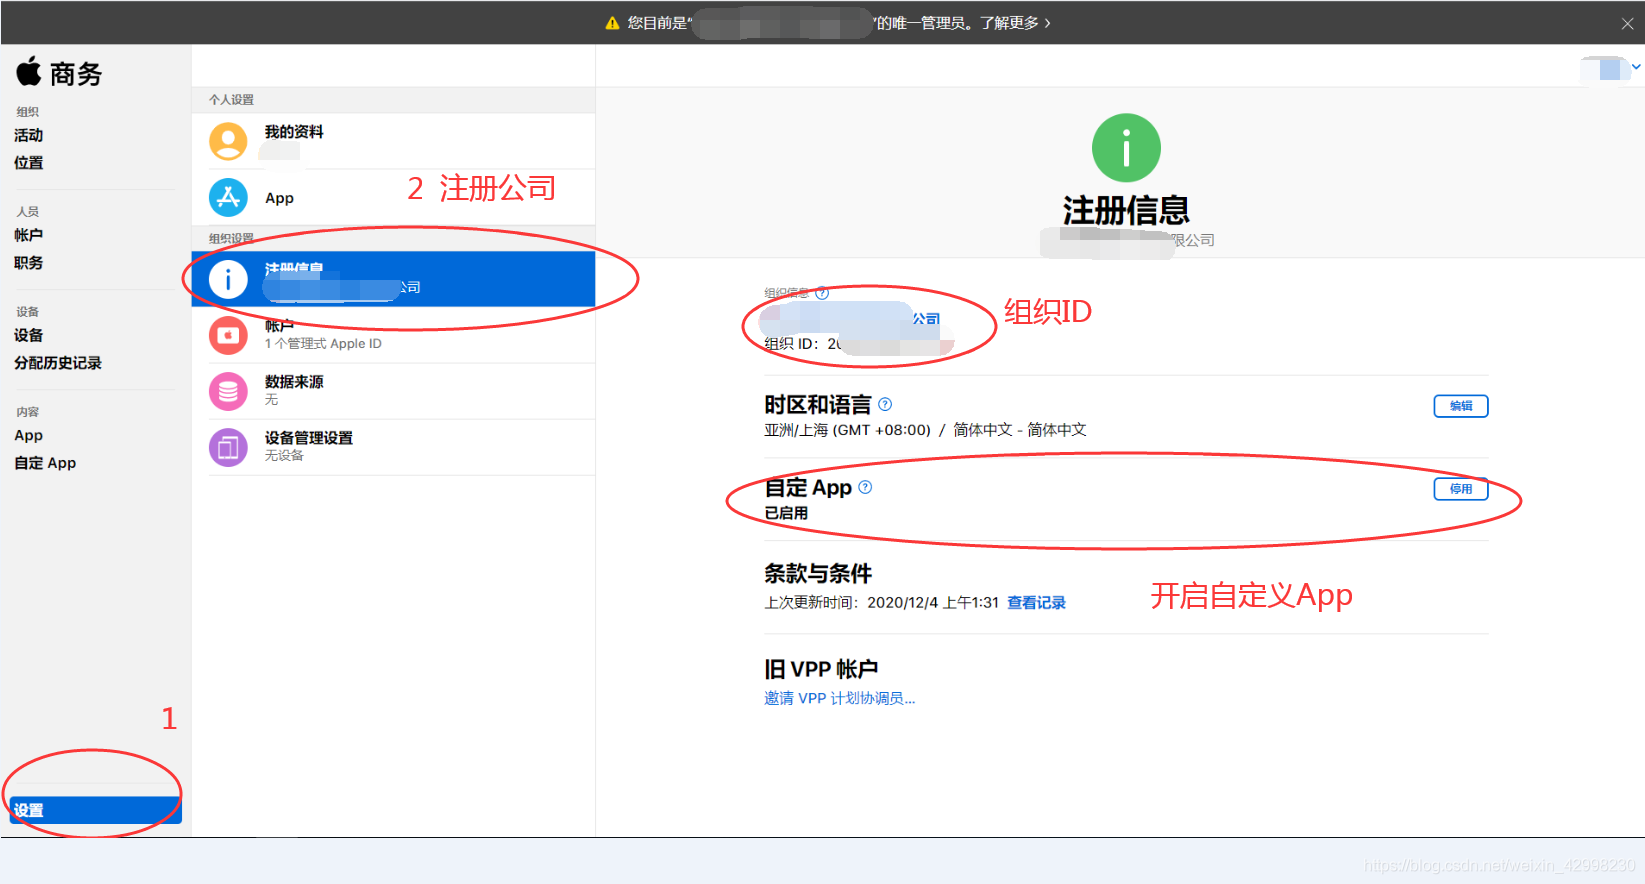Click help icon beside 组织信息
The height and width of the screenshot is (884, 1645).
tap(822, 293)
